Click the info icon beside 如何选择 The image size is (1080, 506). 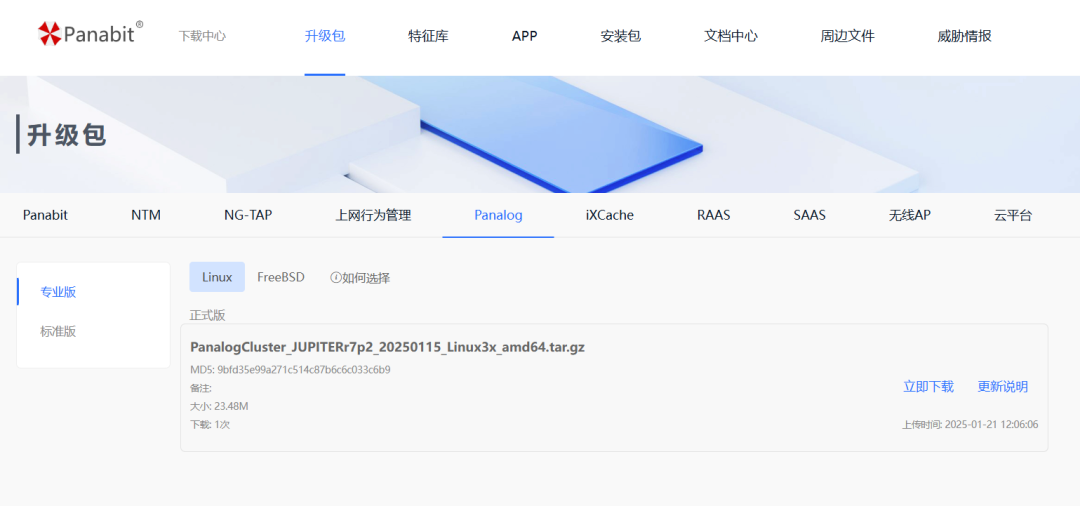[x=335, y=278]
